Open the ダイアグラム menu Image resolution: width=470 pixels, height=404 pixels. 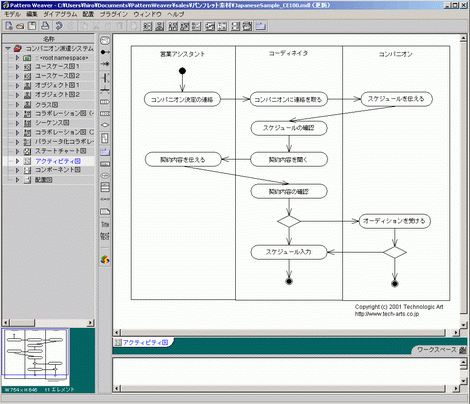[60, 14]
